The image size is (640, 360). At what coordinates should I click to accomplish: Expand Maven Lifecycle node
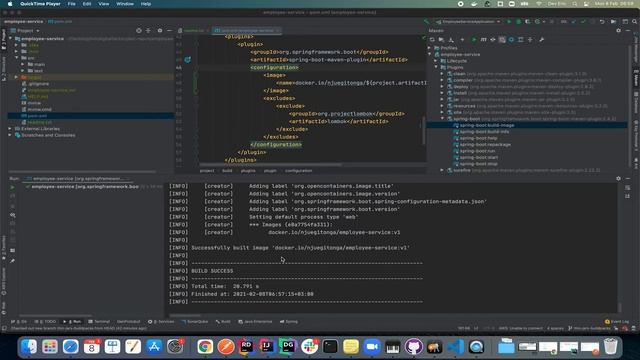[x=436, y=61]
